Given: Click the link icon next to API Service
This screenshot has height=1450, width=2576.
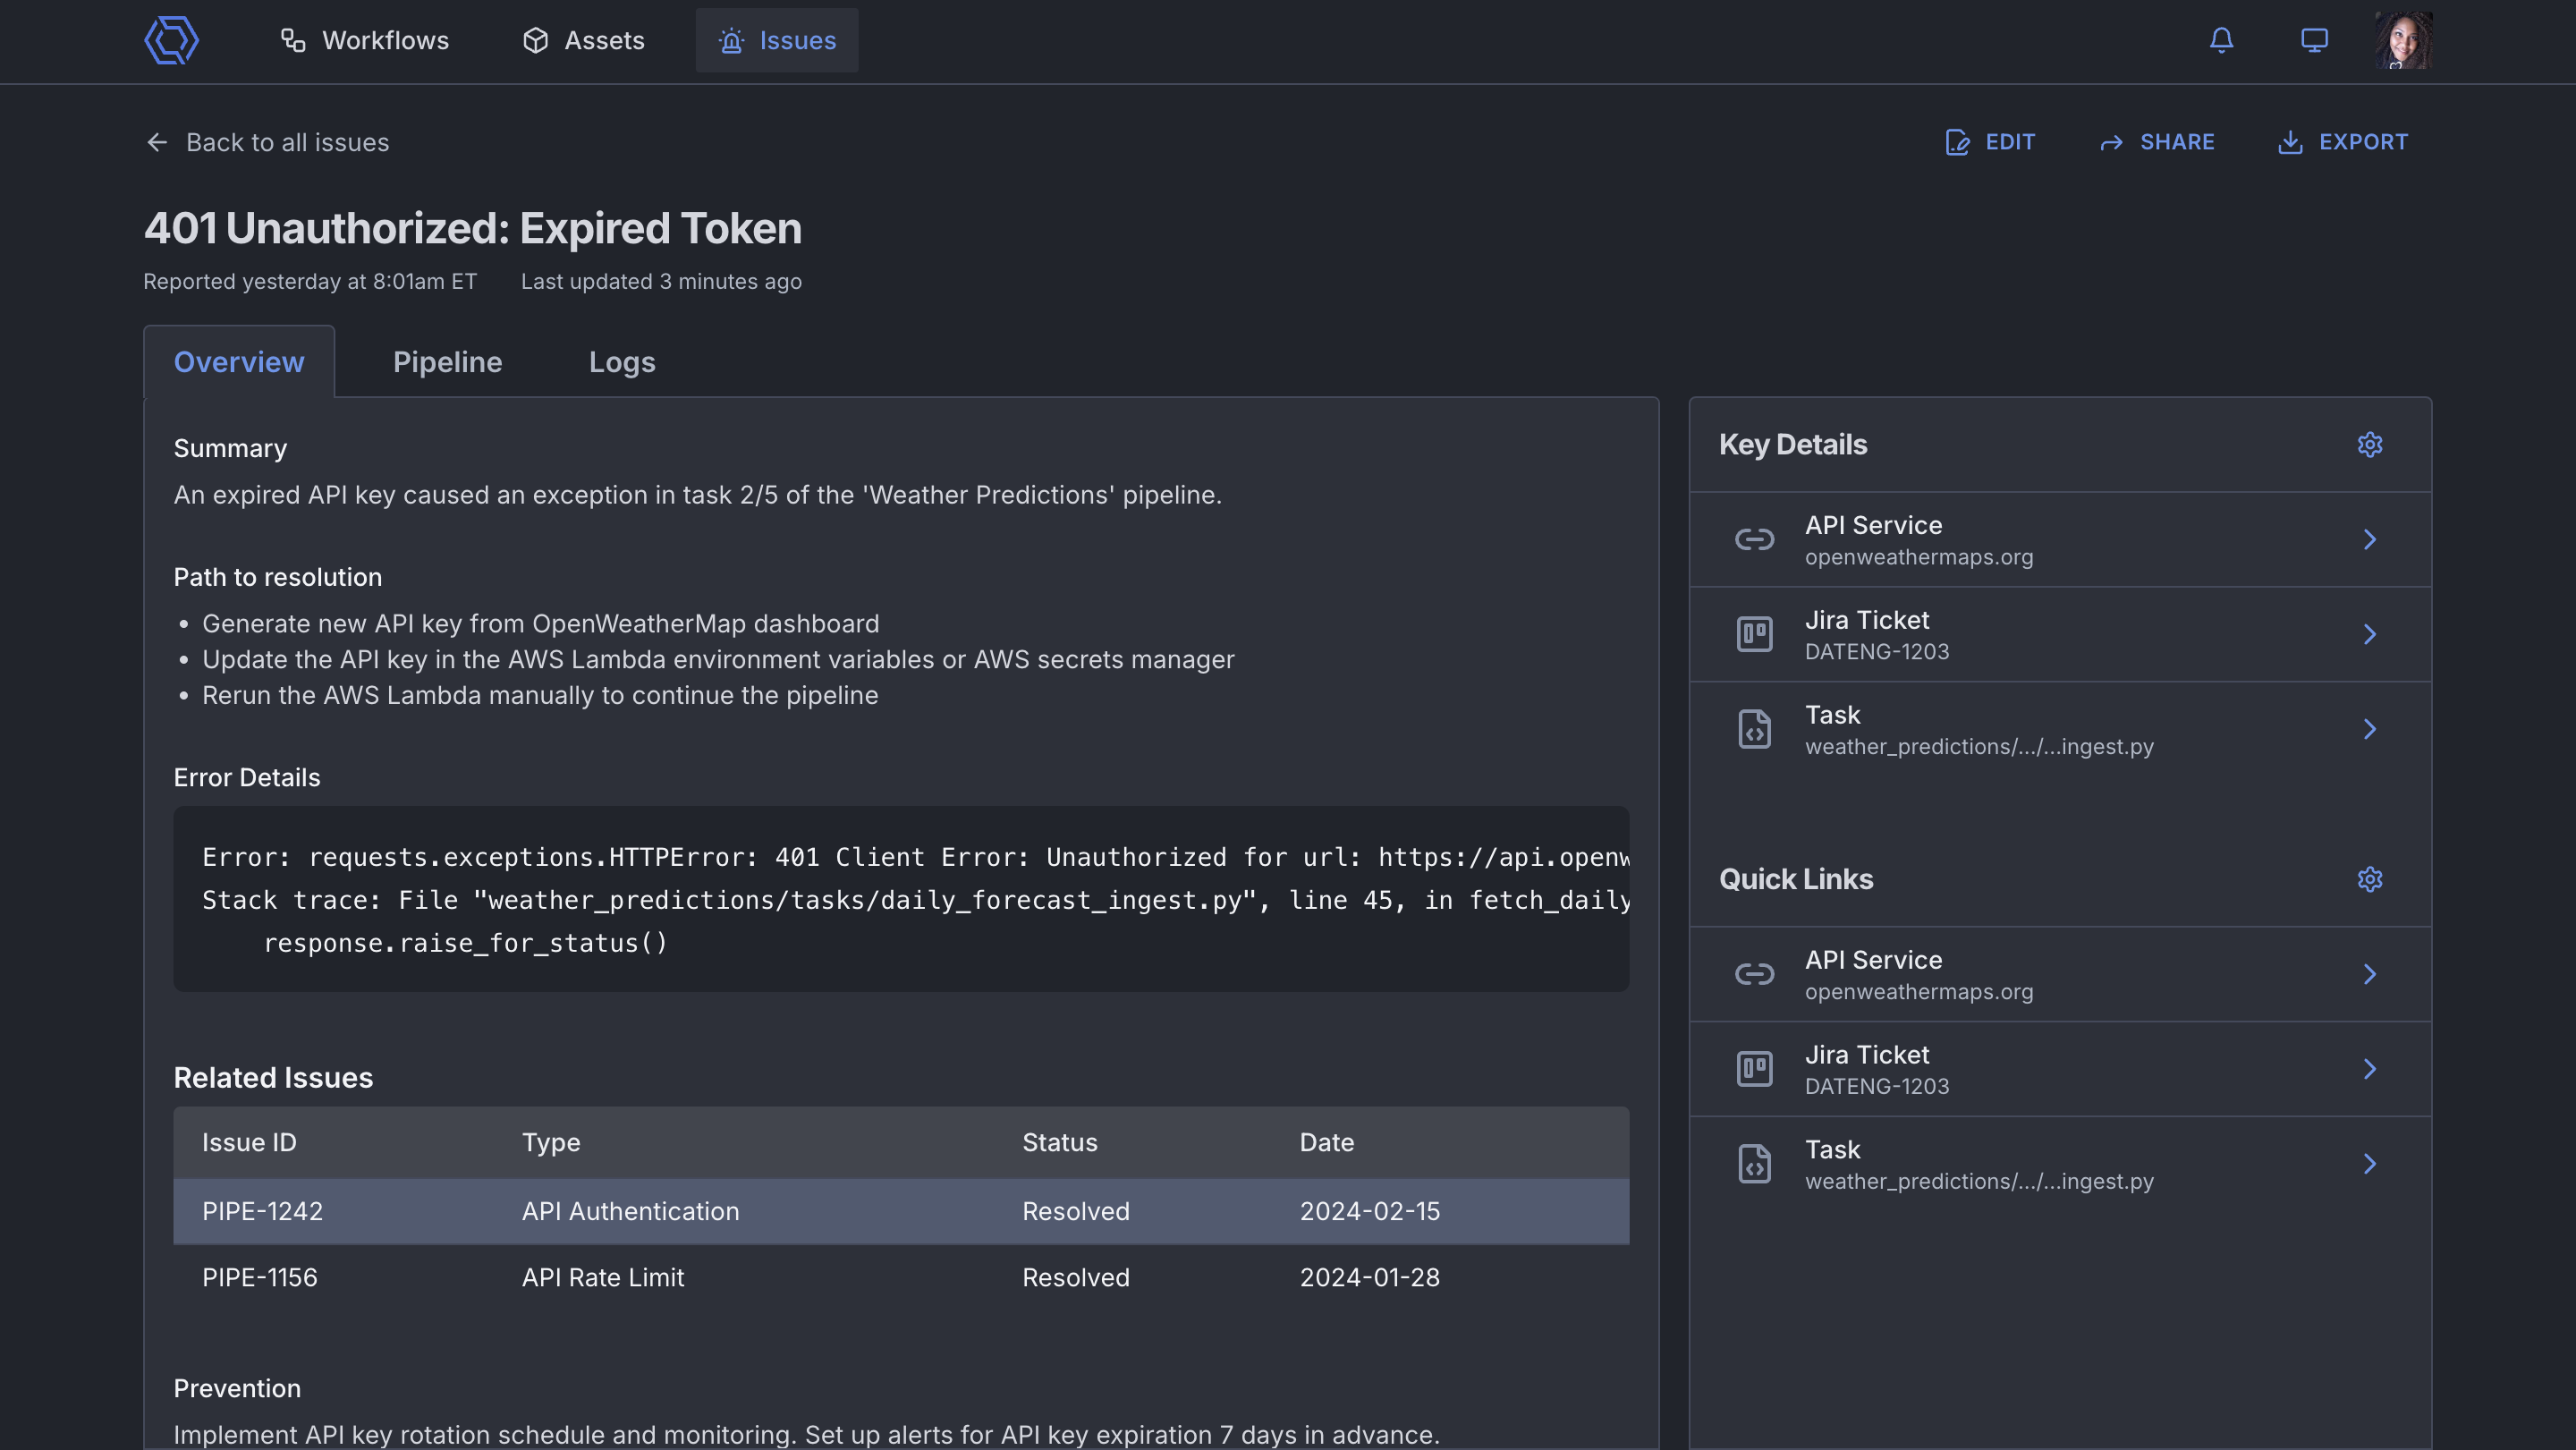Looking at the screenshot, I should point(1753,539).
